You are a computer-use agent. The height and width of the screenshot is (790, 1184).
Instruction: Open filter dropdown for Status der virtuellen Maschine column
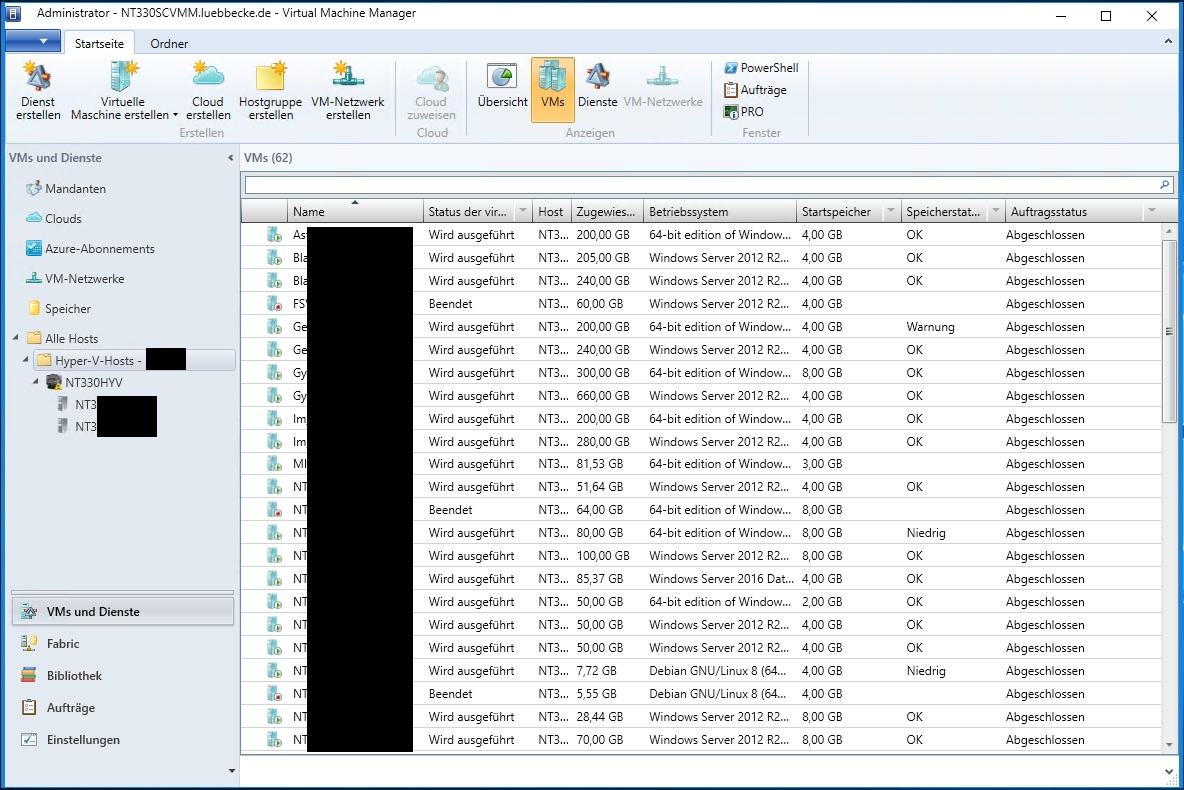coord(522,212)
